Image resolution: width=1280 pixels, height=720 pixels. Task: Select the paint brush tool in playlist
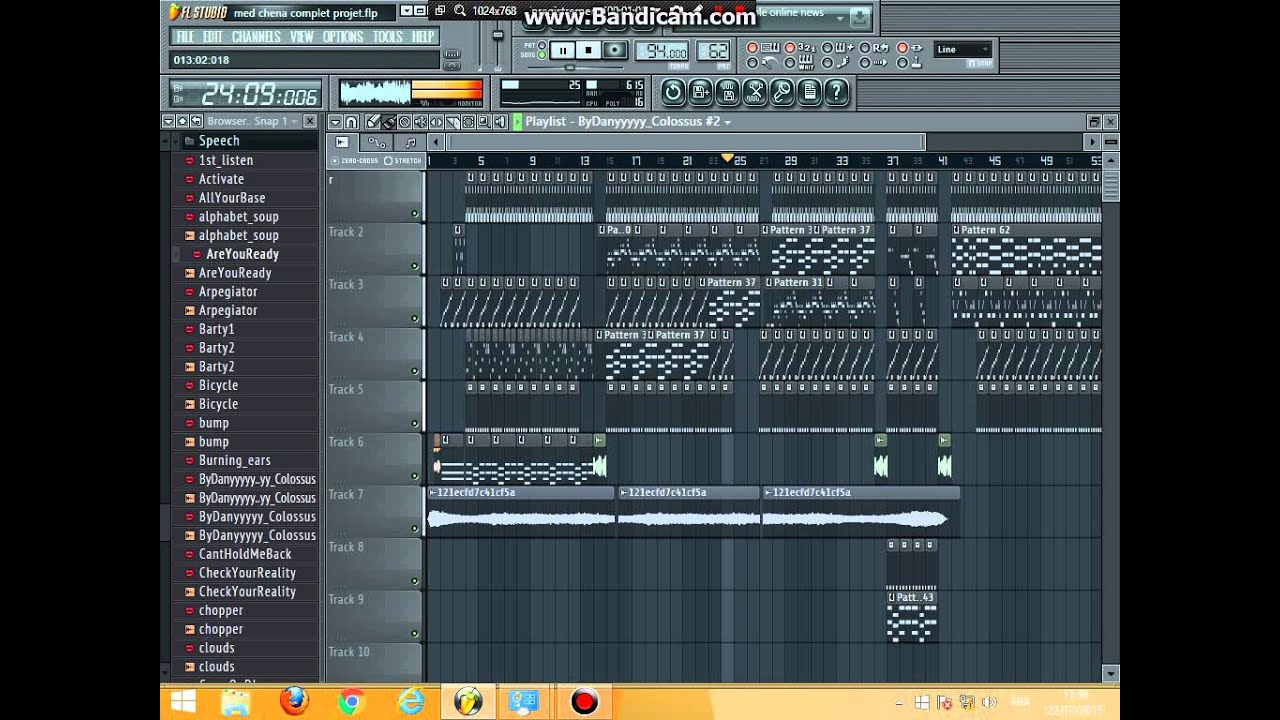coord(389,121)
